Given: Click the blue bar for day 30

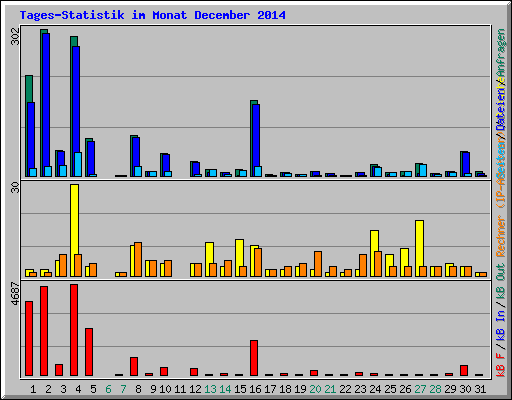Looking at the screenshot, I should click(466, 163).
